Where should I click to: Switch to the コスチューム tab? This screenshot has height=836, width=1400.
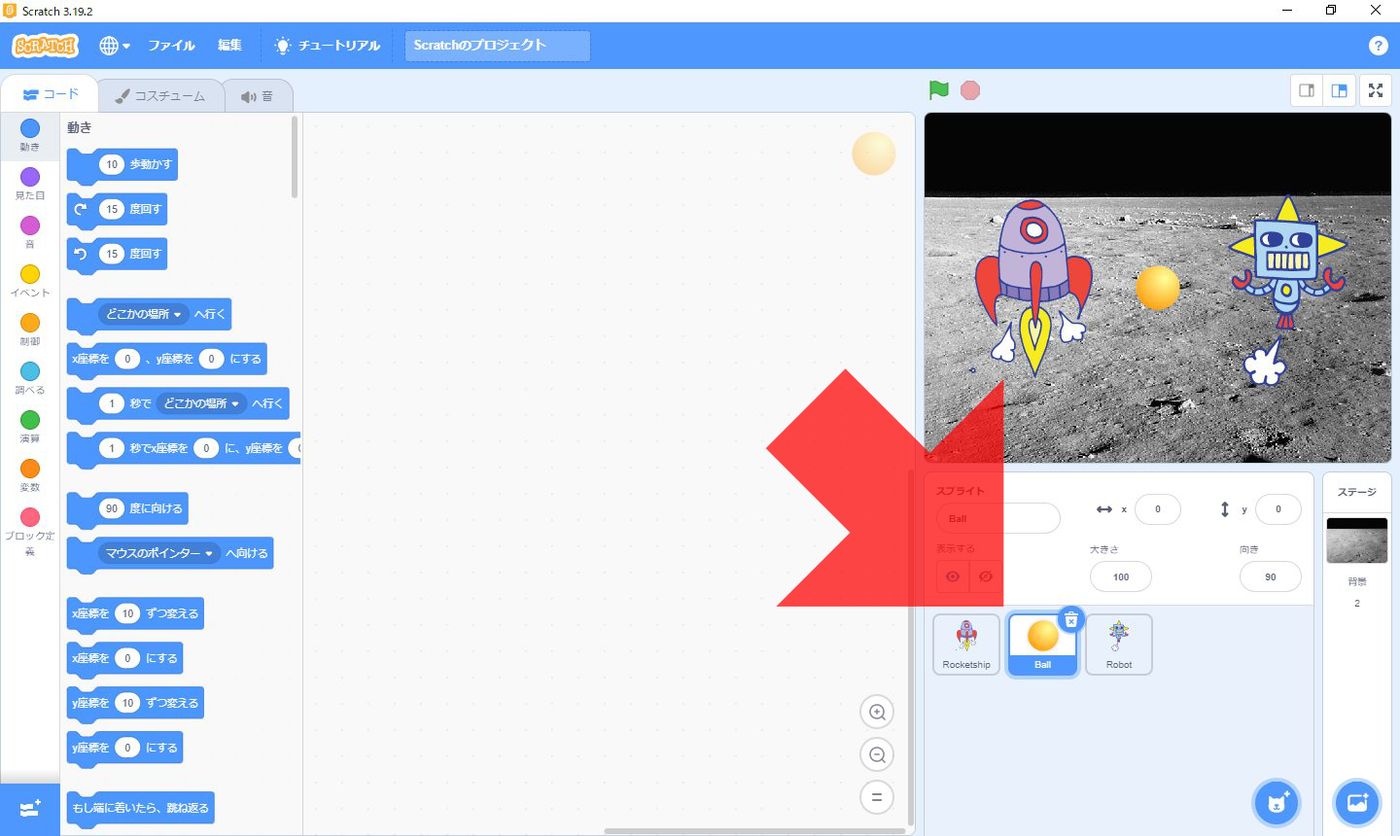tap(160, 96)
